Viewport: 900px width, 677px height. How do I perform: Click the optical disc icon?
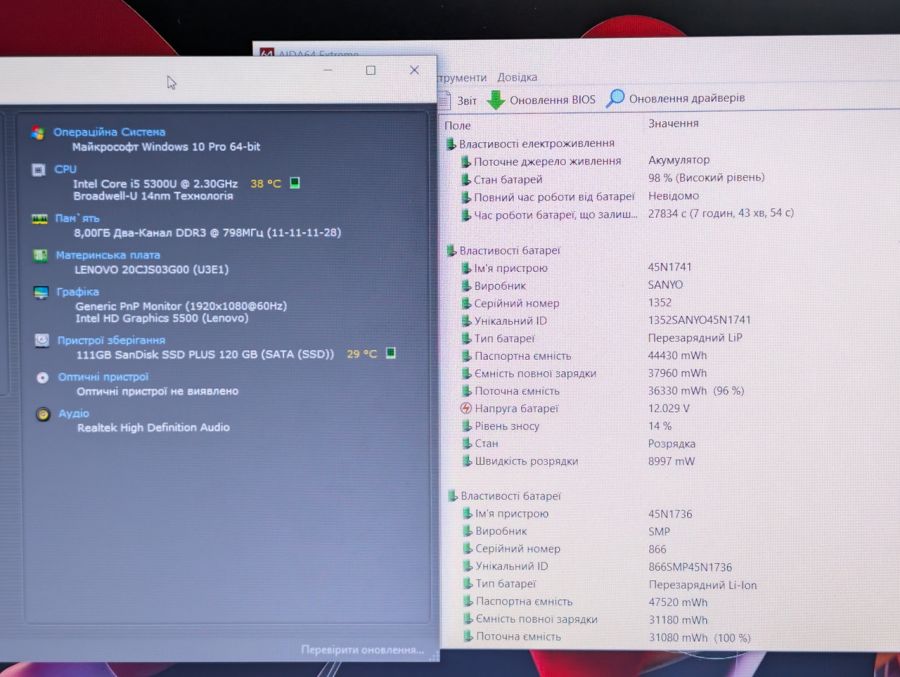[42, 377]
